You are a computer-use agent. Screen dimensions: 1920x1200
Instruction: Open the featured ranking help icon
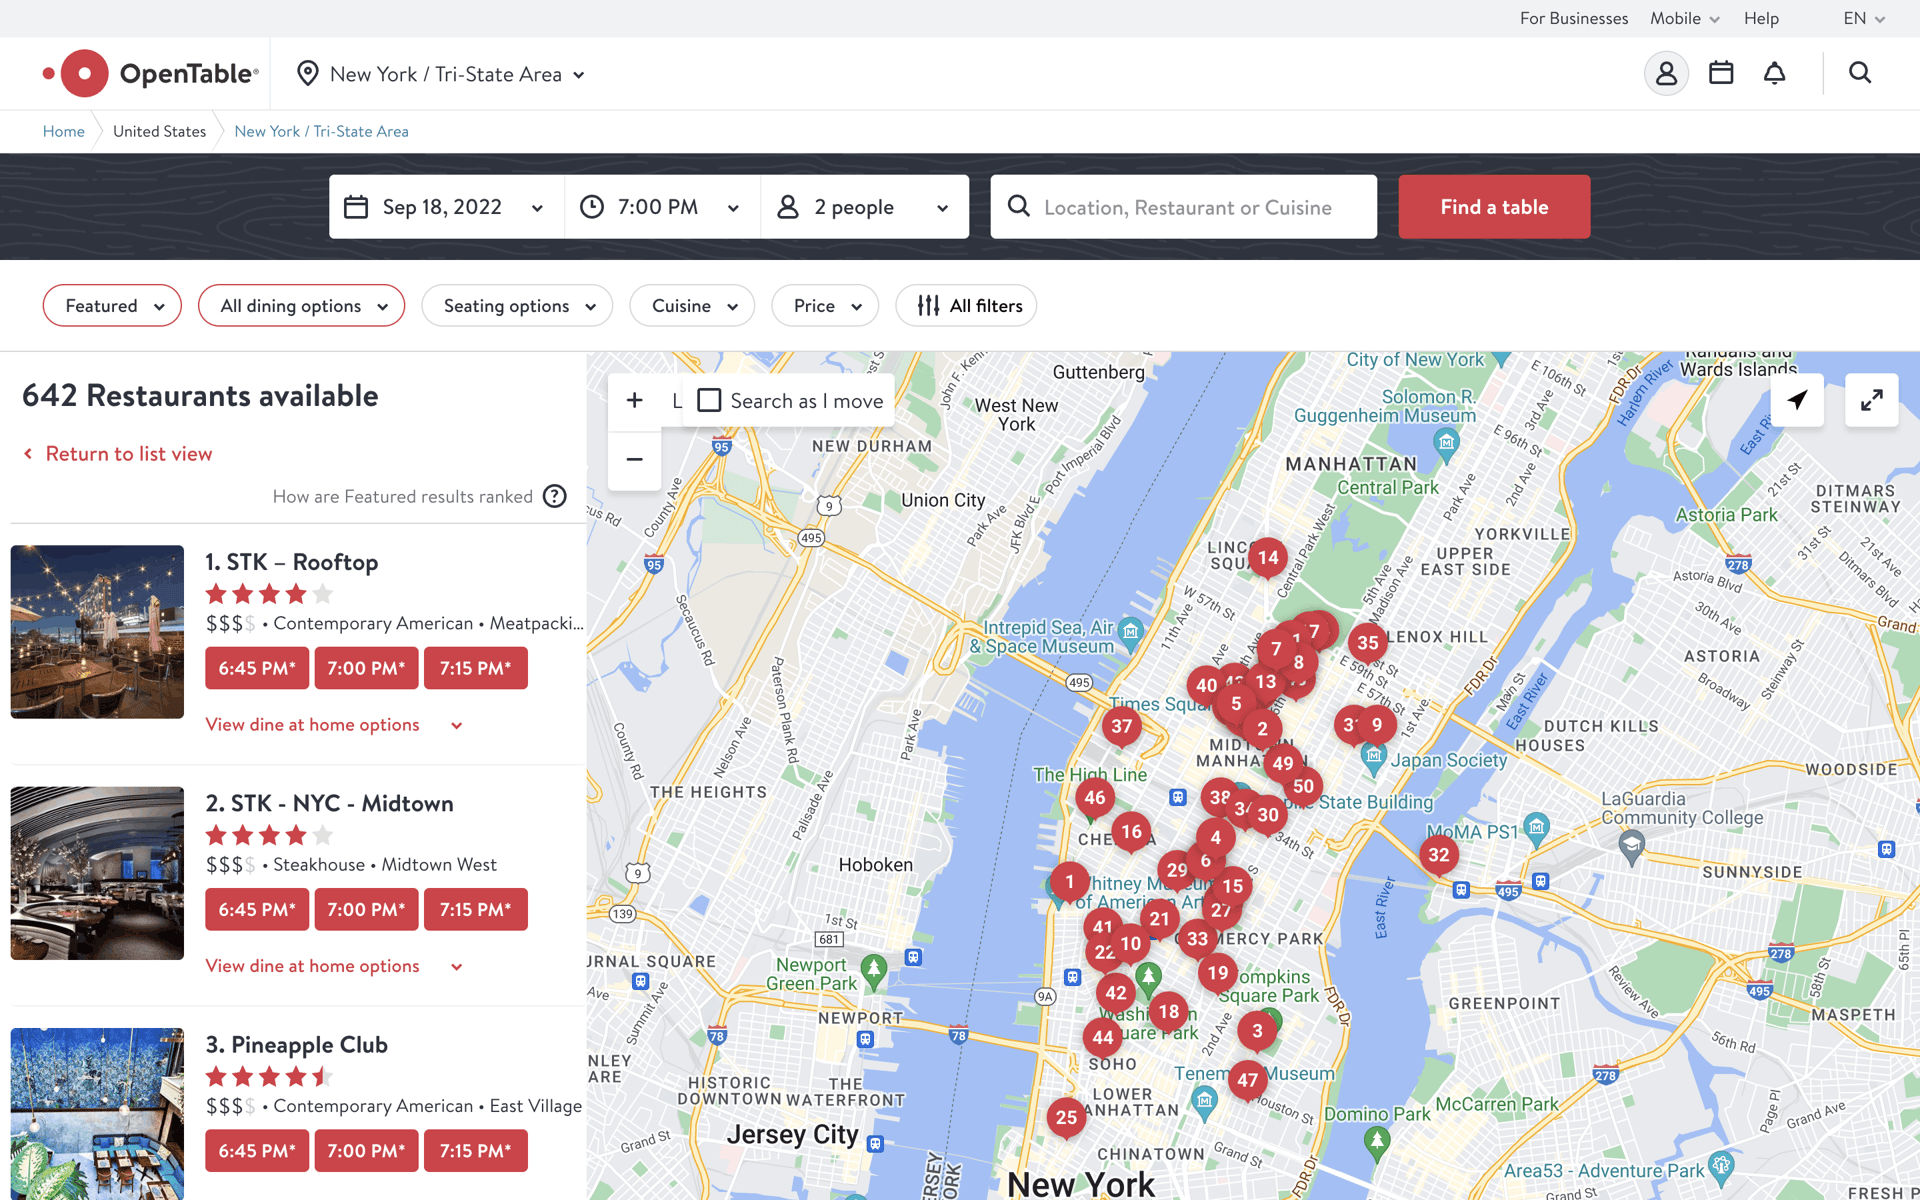[555, 496]
